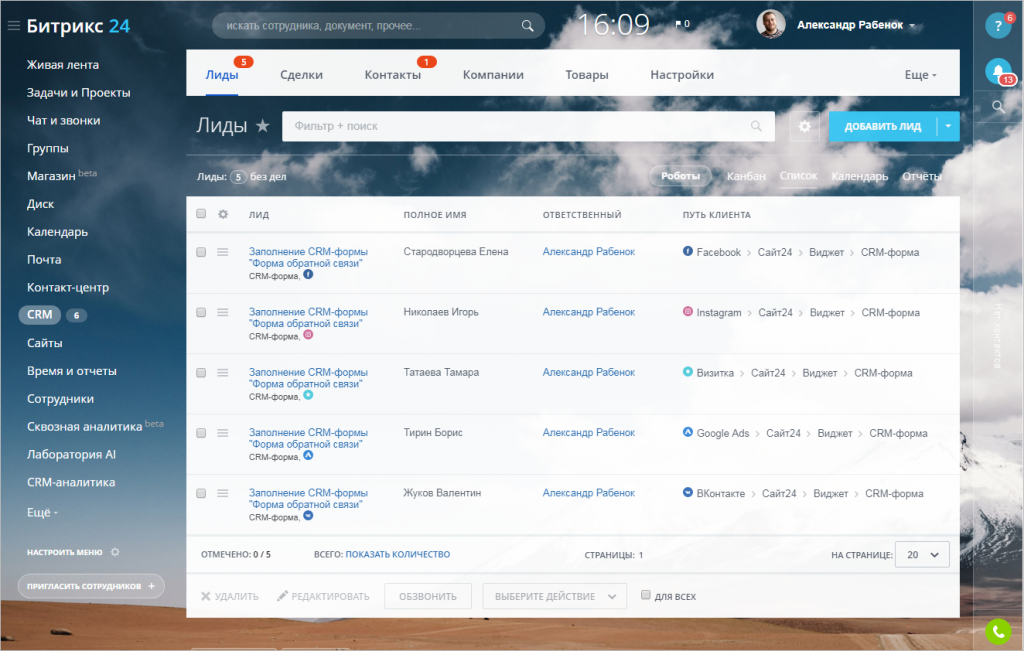Open the row menu icon for Татаева Тамара
The width and height of the screenshot is (1024, 651).
223,373
